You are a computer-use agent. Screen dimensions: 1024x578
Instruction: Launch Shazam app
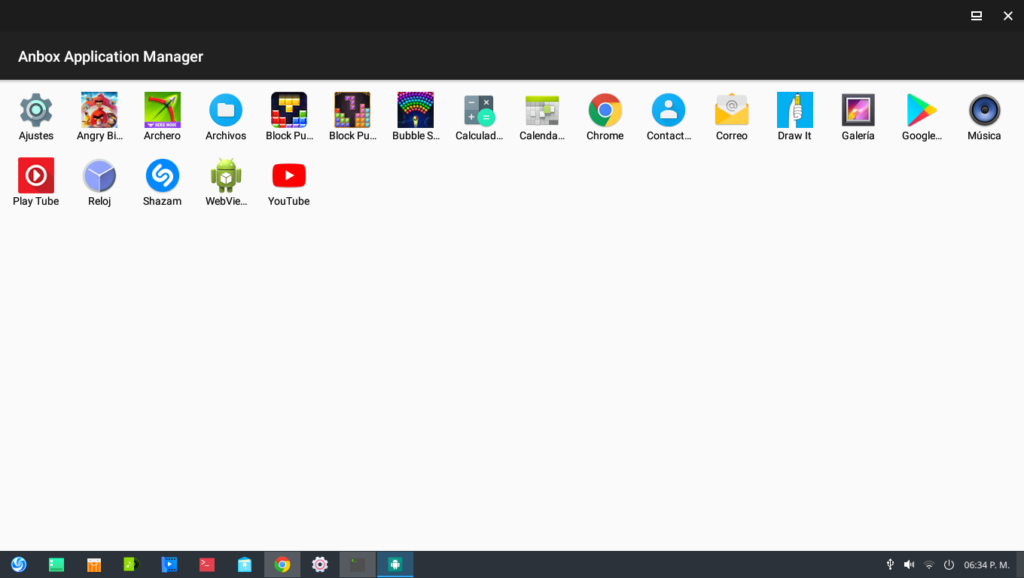(162, 177)
